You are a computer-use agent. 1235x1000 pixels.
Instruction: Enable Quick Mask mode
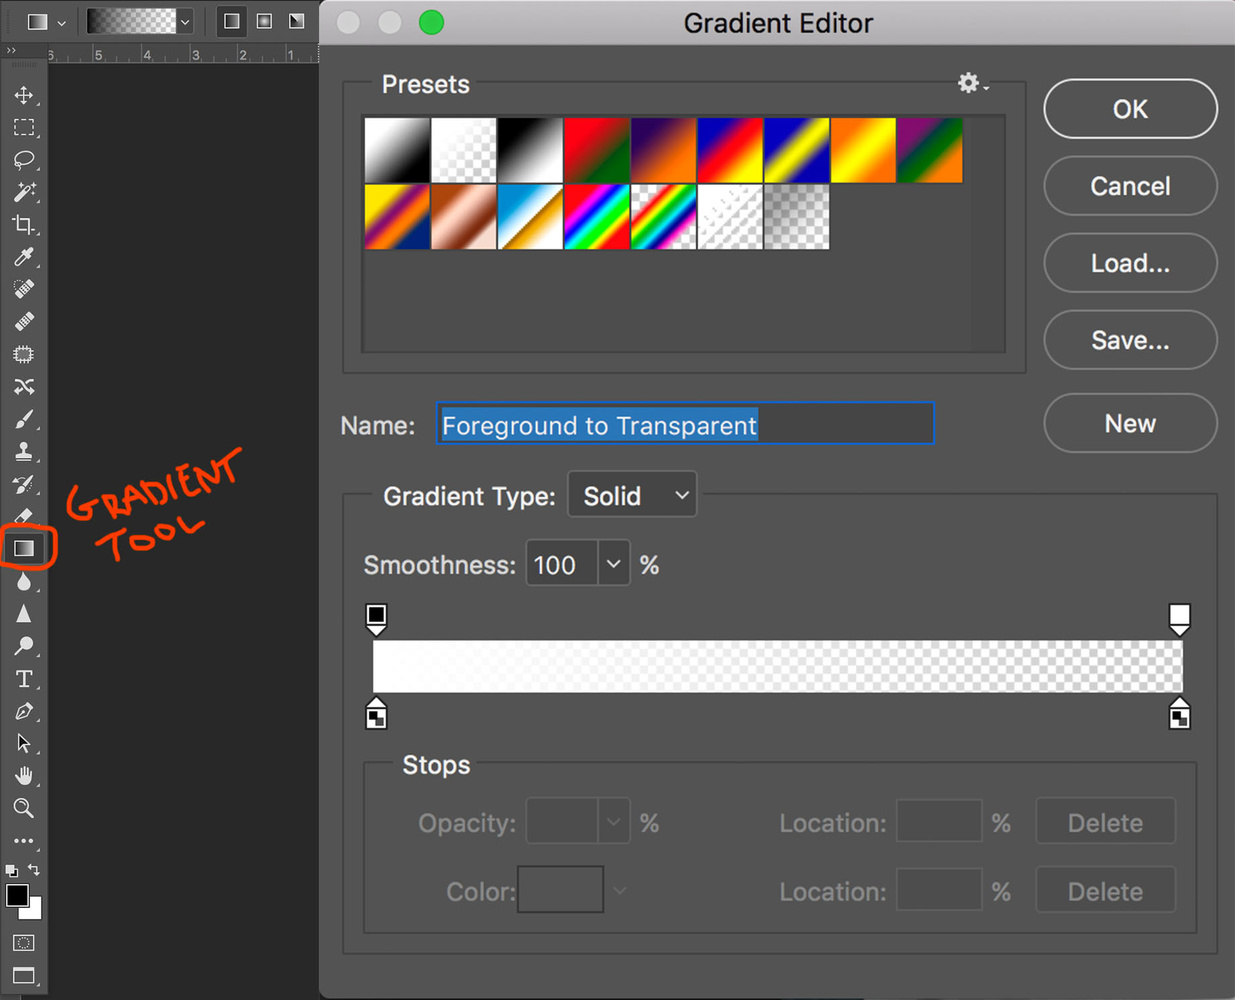pyautogui.click(x=23, y=942)
